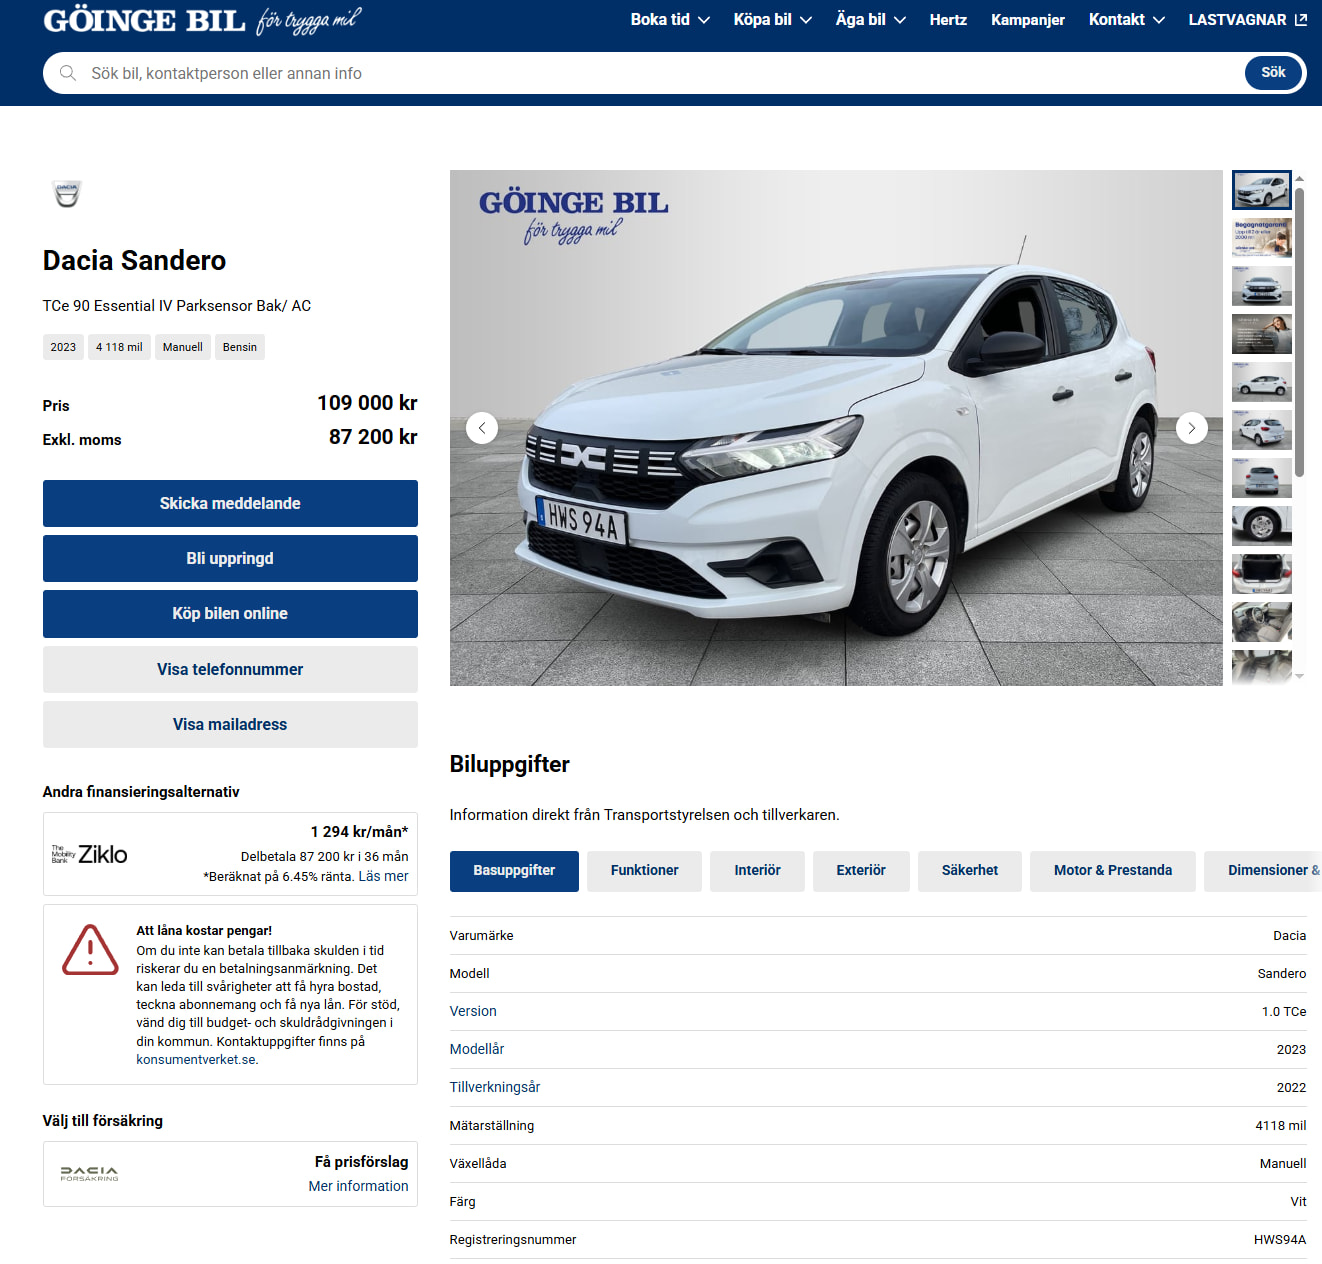Expand the Köpa bil dropdown menu
Screen dimensions: 1322x1264
tap(772, 20)
